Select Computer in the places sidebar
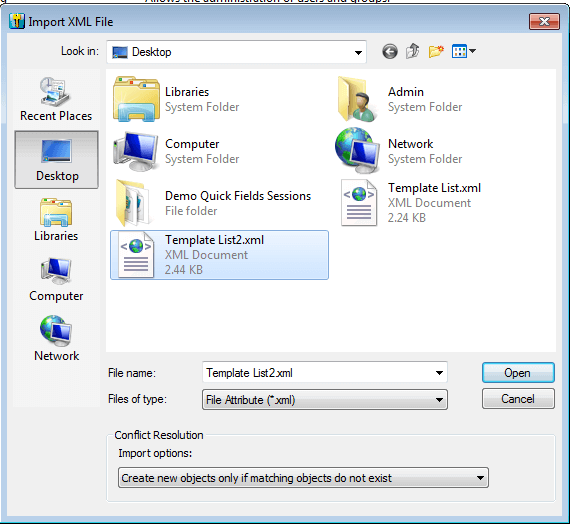 point(56,280)
